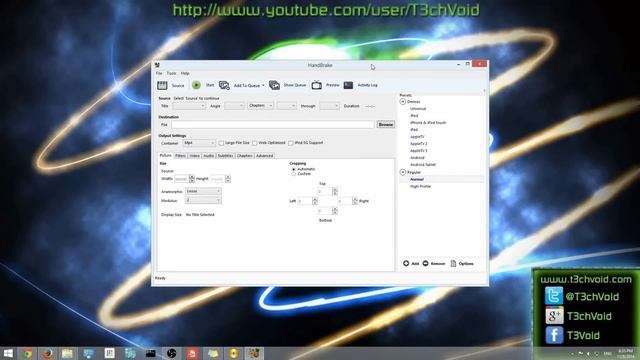This screenshot has height=360, width=640.
Task: Open the File menu
Action: tap(159, 73)
